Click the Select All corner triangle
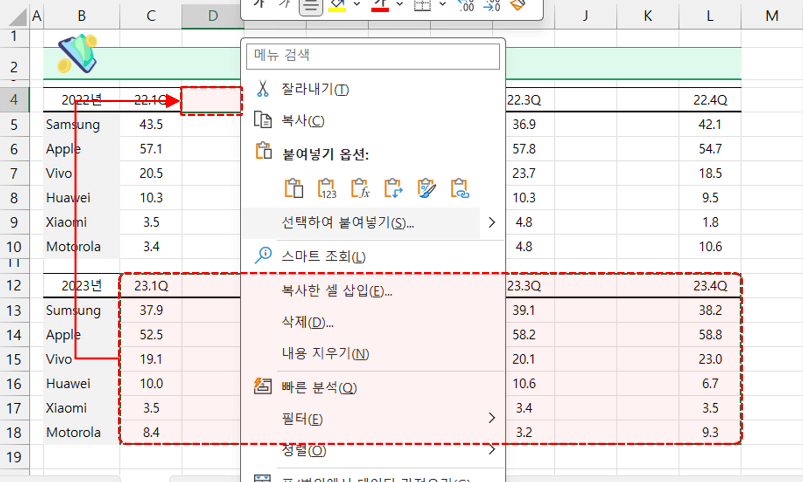Image resolution: width=803 pixels, height=482 pixels. [18, 17]
